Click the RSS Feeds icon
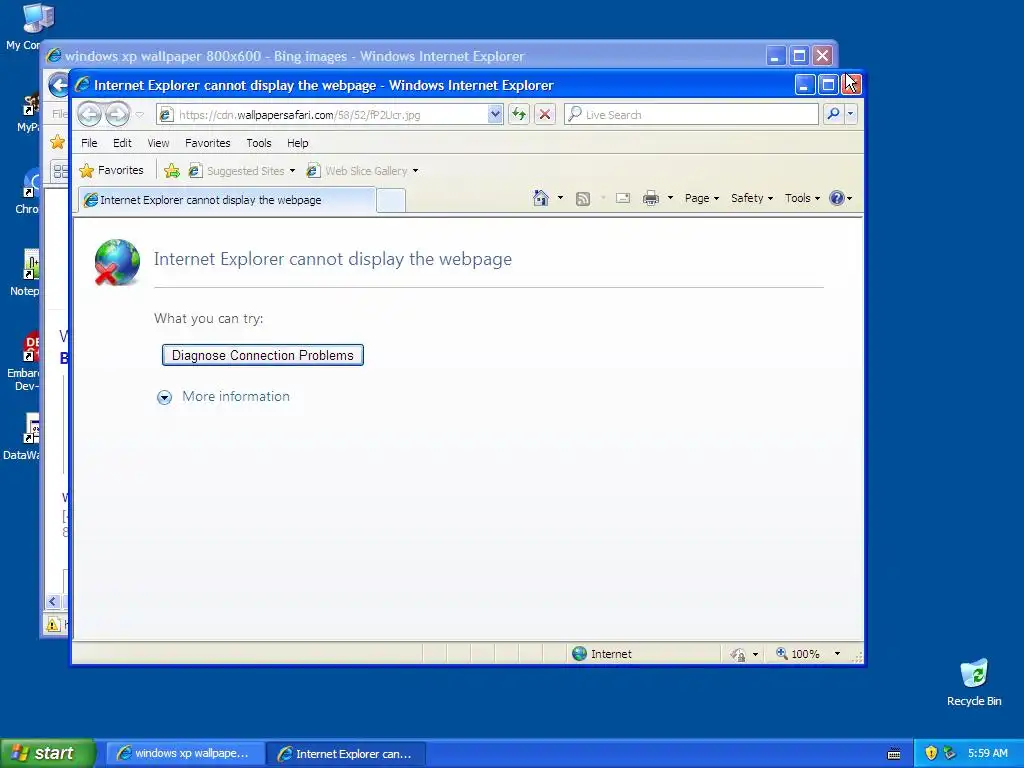The width and height of the screenshot is (1024, 768). coord(583,199)
